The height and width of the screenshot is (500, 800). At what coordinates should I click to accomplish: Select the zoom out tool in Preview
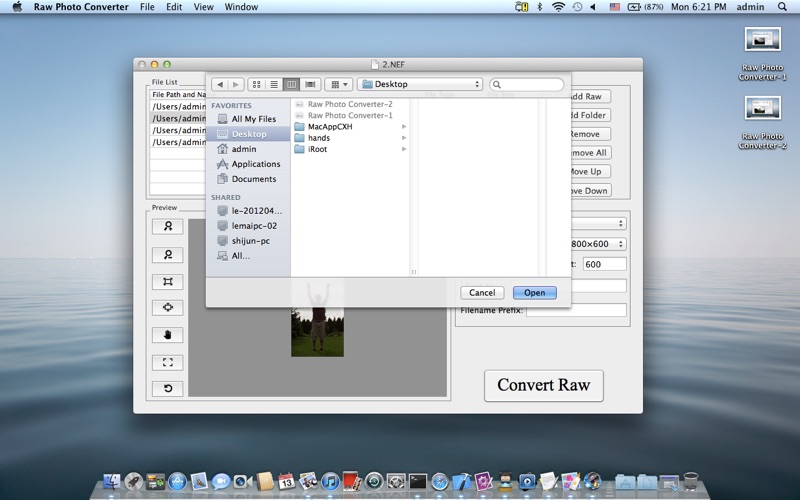pos(167,255)
